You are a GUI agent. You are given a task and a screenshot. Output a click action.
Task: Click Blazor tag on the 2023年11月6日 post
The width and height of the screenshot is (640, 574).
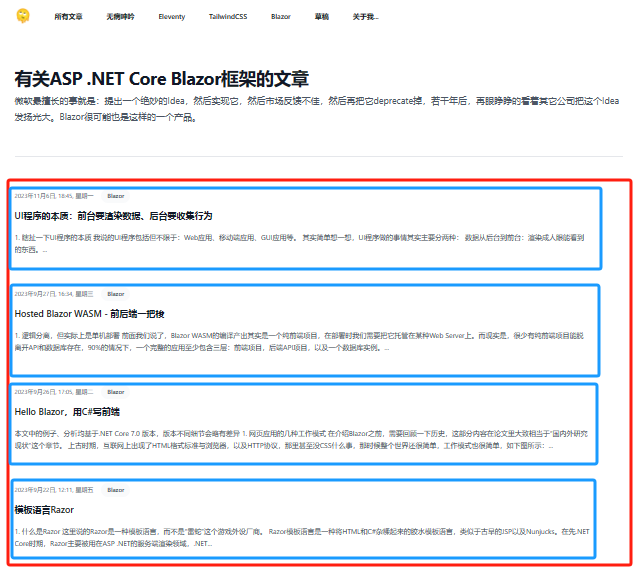pyautogui.click(x=116, y=196)
